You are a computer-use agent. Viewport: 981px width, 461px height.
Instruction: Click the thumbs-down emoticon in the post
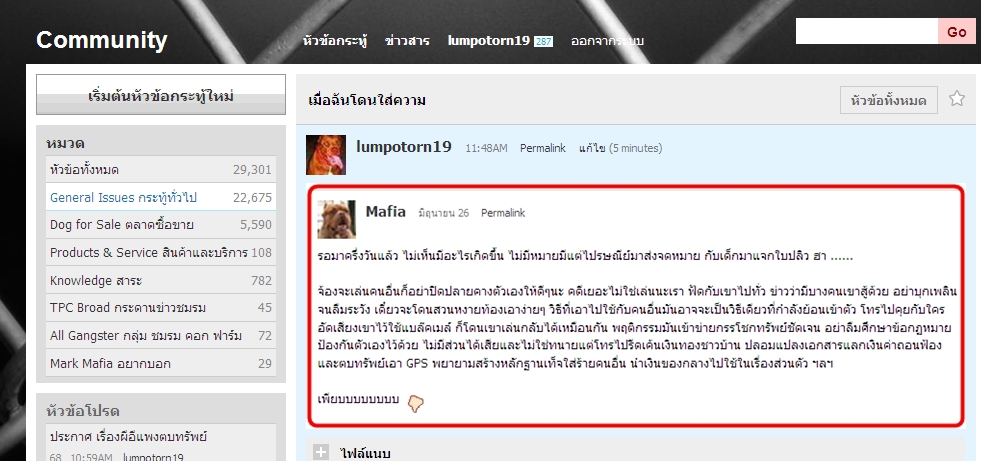(415, 403)
